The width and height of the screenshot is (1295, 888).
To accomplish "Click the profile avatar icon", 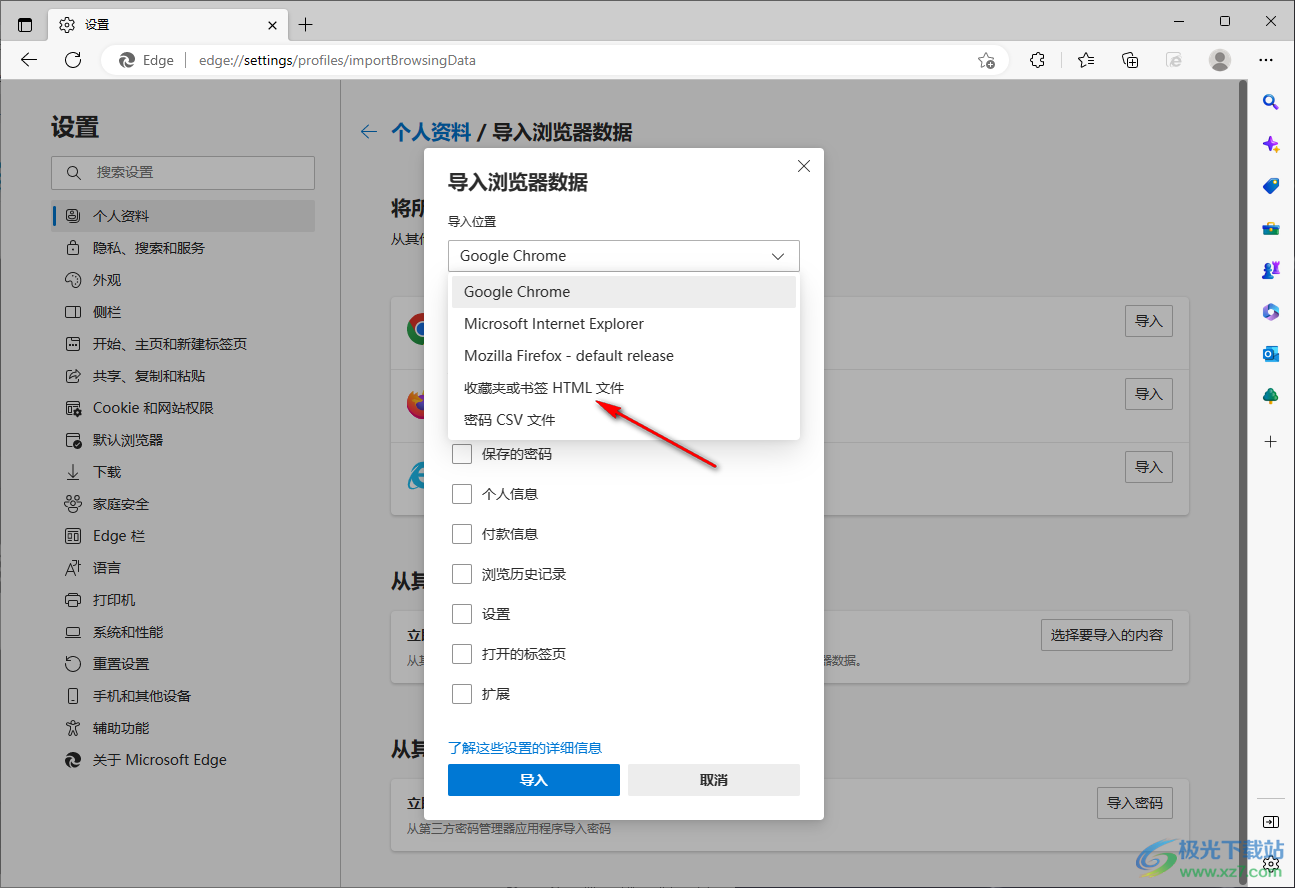I will coord(1220,60).
